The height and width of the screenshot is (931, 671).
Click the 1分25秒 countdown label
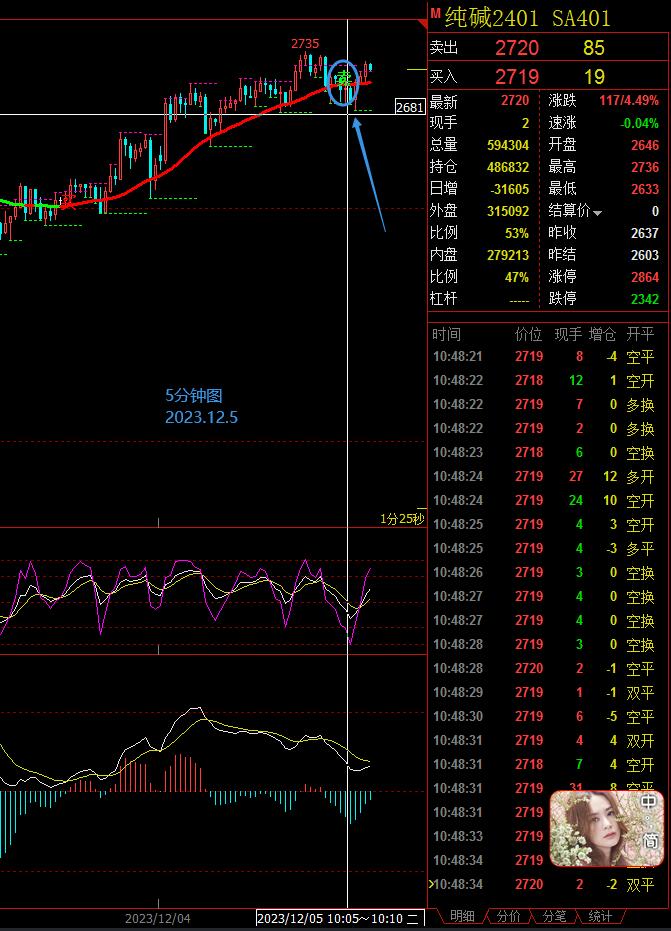click(x=403, y=519)
